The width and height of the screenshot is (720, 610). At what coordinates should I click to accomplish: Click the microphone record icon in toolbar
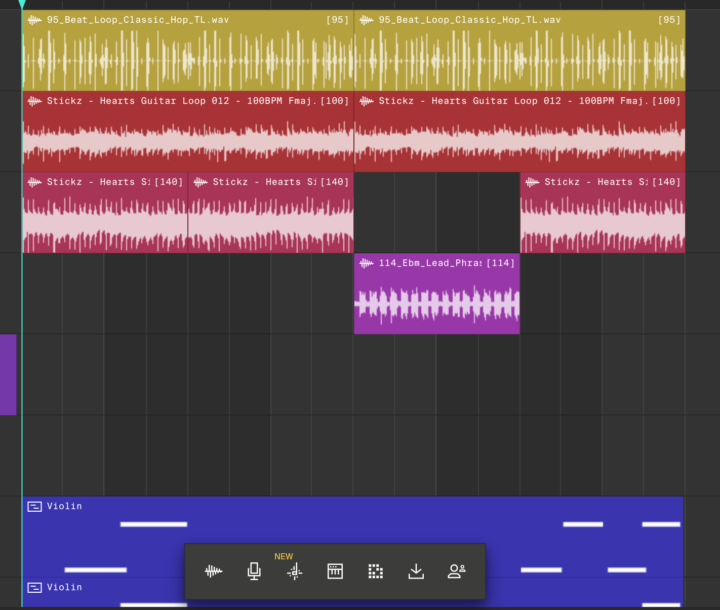[x=254, y=571]
